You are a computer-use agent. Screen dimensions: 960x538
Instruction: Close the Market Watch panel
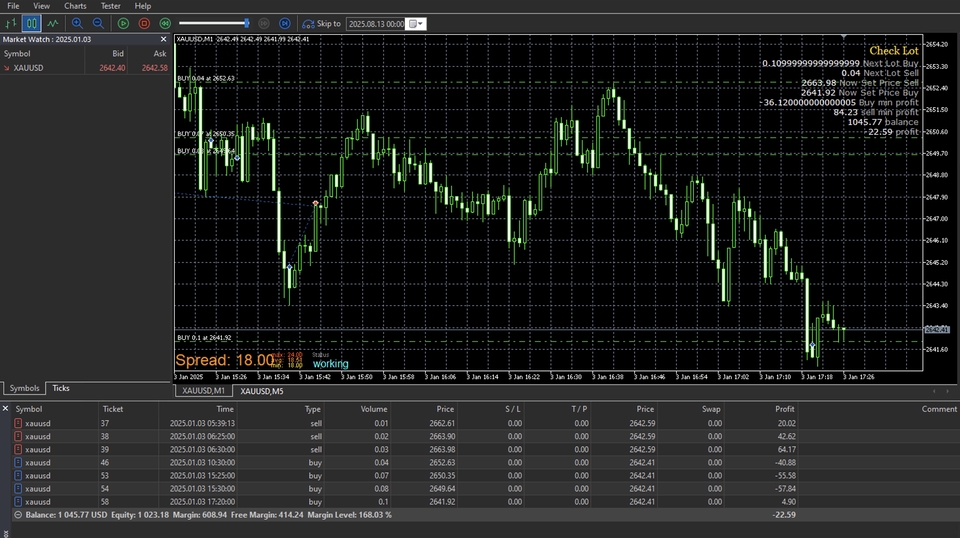pyautogui.click(x=163, y=39)
